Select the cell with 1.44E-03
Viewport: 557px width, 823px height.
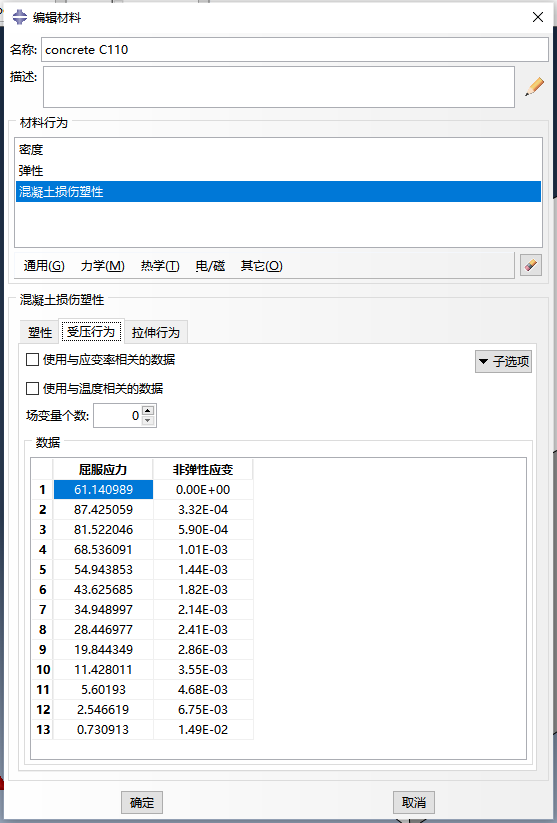pyautogui.click(x=203, y=569)
